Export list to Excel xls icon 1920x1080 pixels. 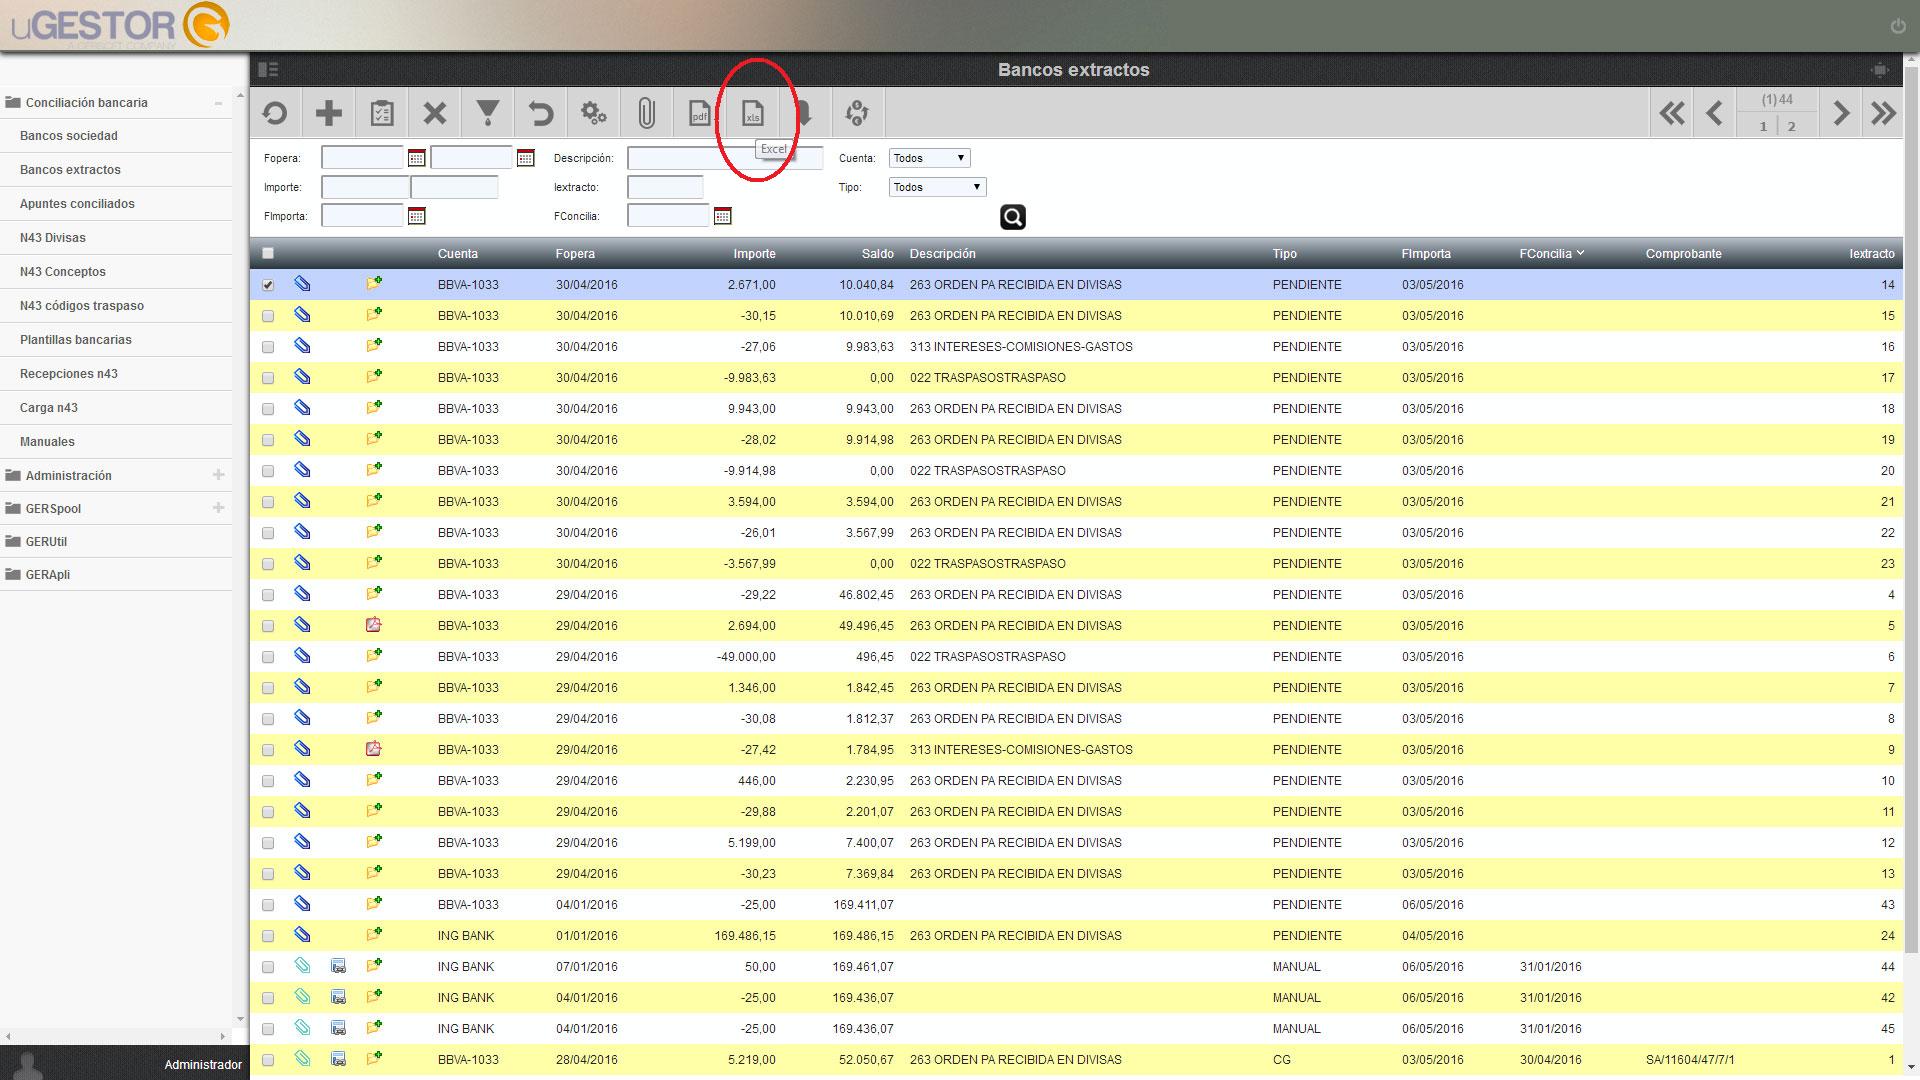click(x=752, y=113)
